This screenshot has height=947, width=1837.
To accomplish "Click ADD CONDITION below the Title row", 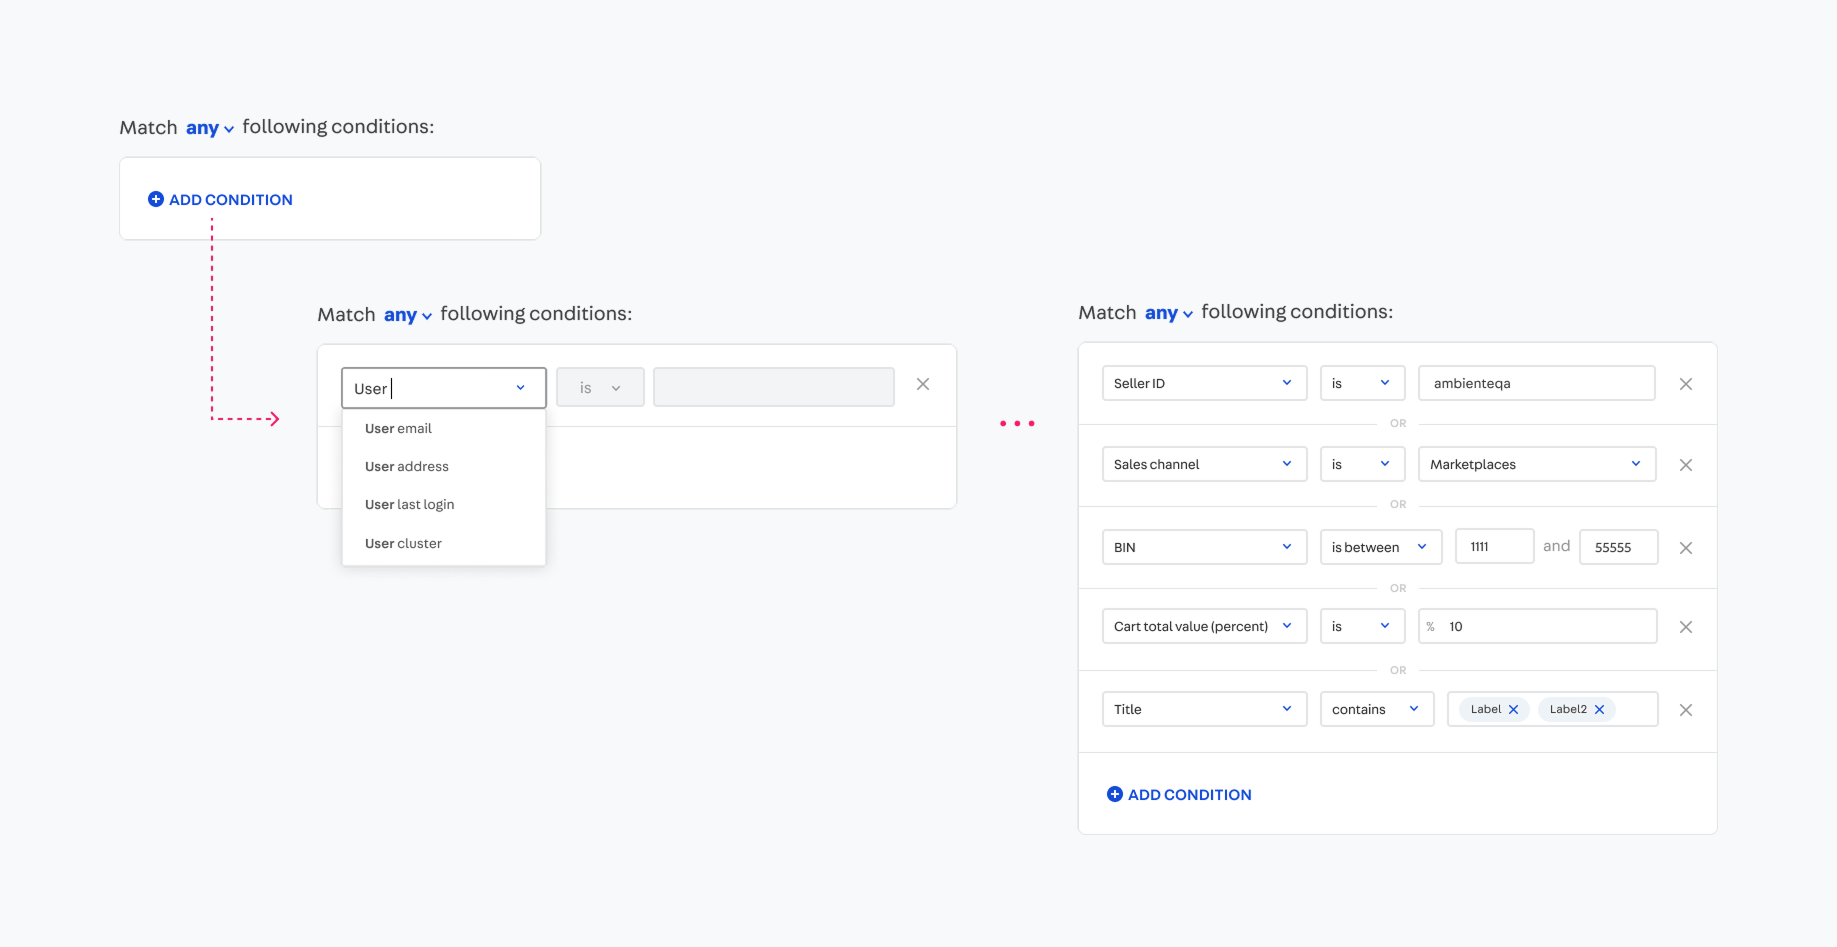I will (x=1179, y=795).
